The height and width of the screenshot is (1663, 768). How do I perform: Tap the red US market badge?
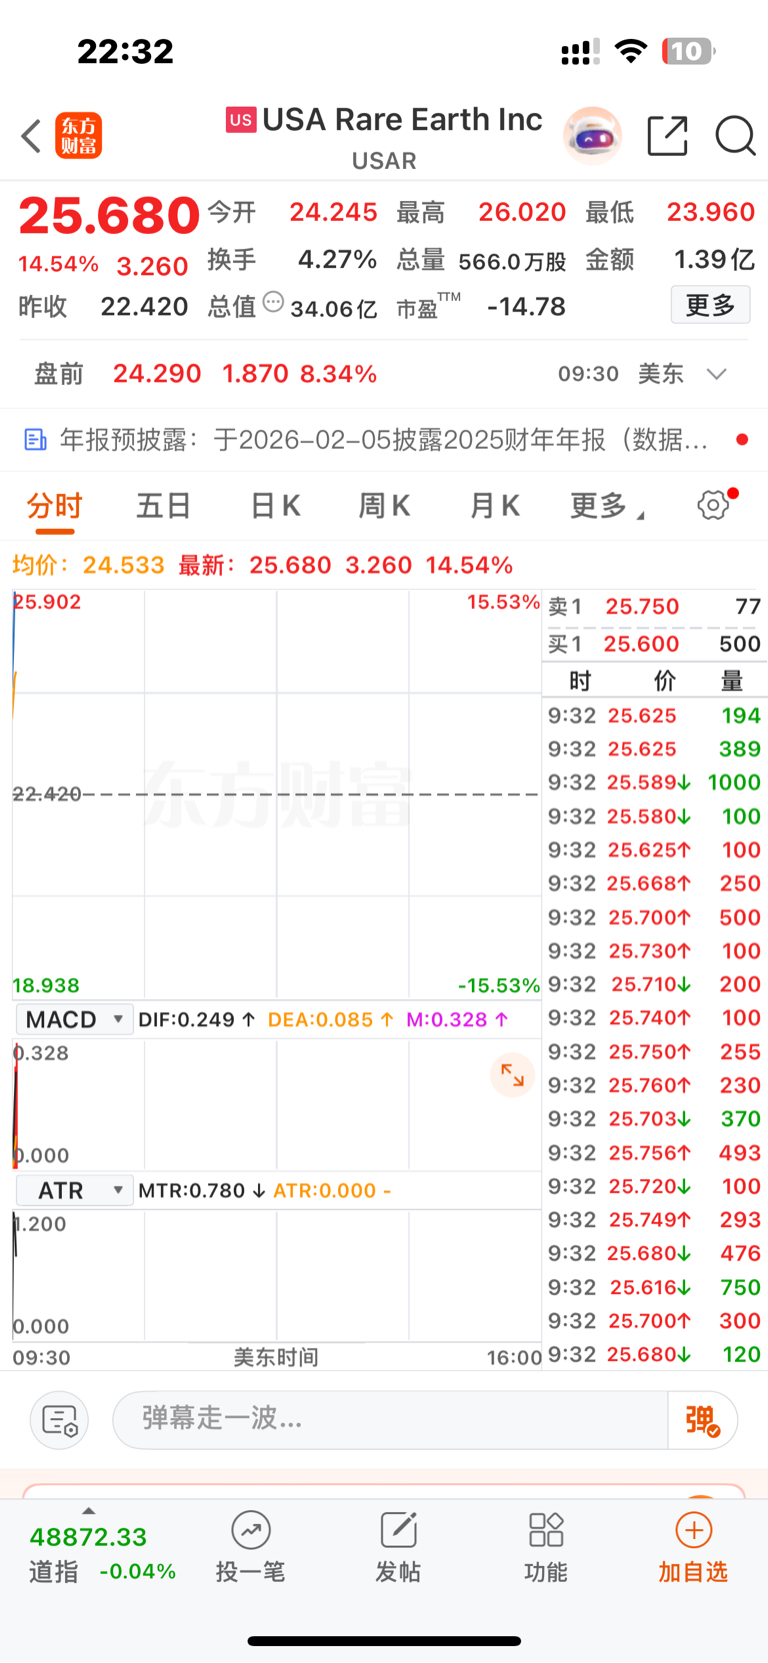point(240,120)
